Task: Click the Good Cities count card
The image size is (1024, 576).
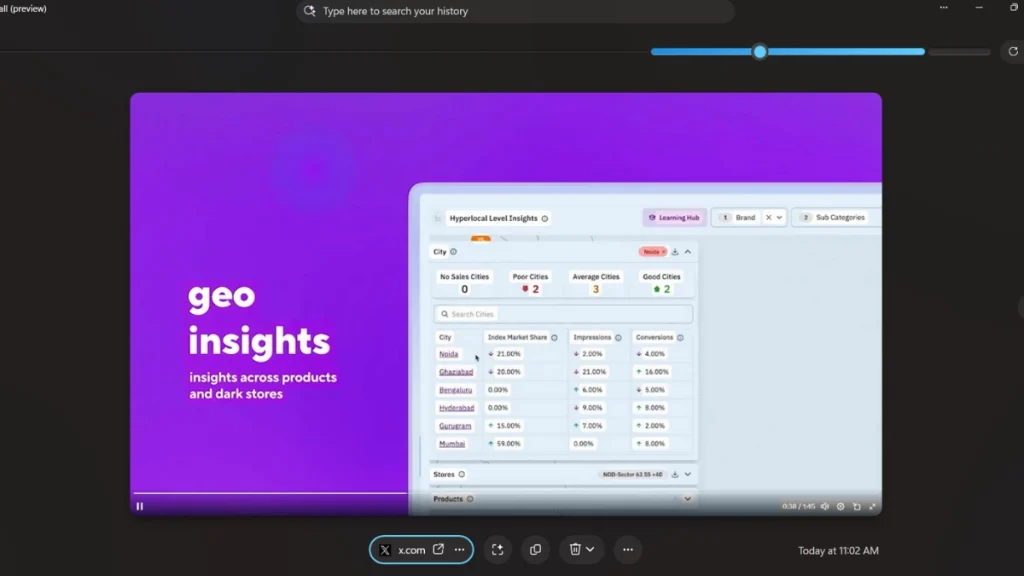Action: 662,283
